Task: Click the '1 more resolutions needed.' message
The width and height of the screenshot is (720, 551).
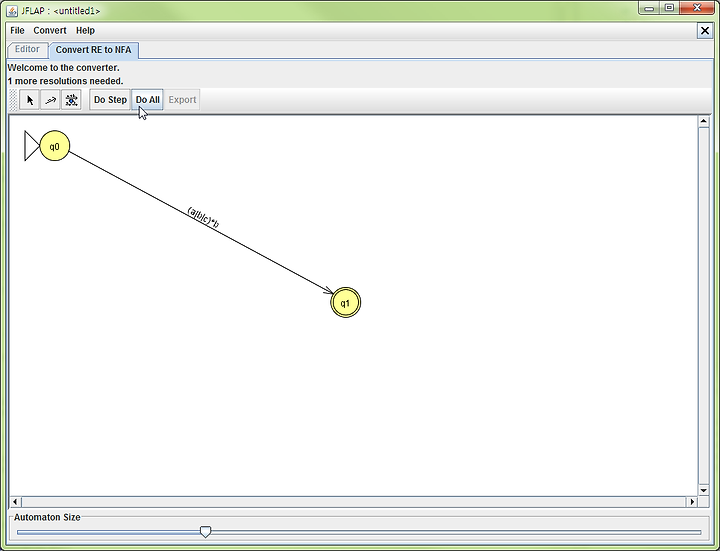Action: coord(66,81)
